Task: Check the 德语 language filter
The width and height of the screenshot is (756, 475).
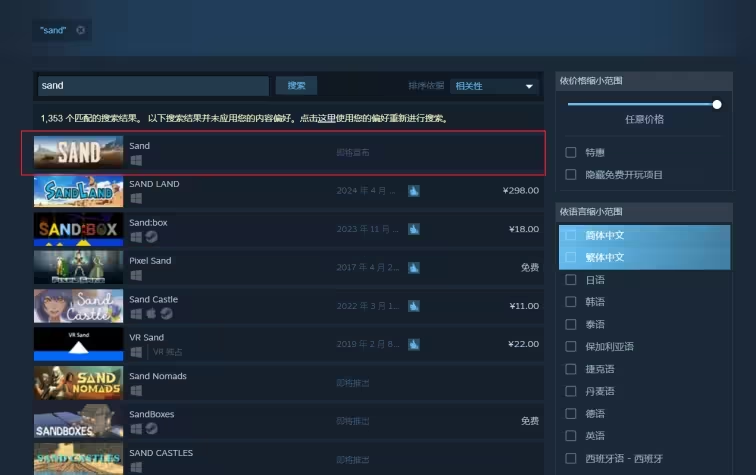Action: pyautogui.click(x=571, y=413)
